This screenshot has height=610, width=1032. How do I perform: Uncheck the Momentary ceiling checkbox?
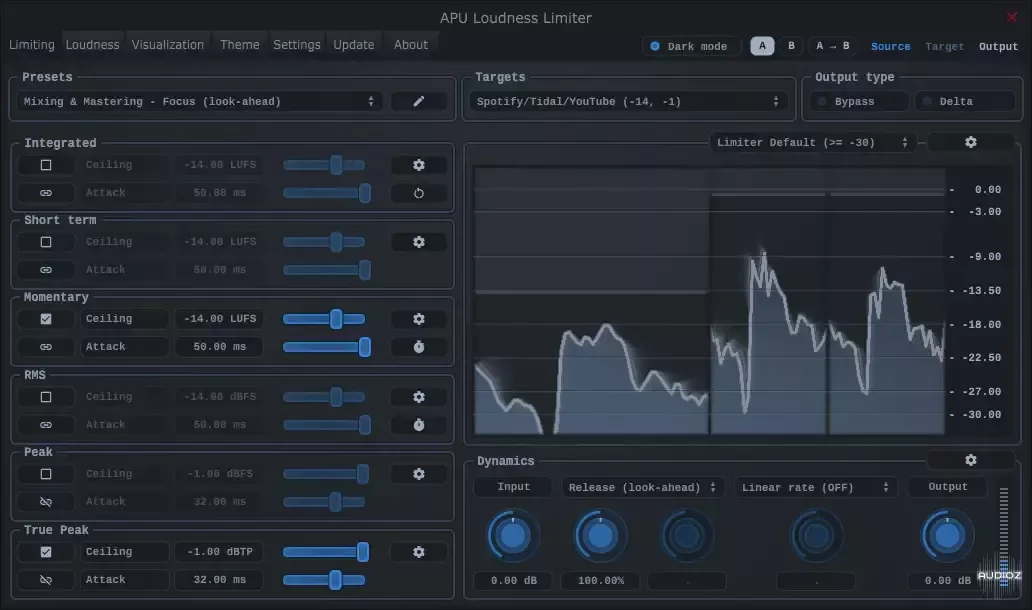45,319
